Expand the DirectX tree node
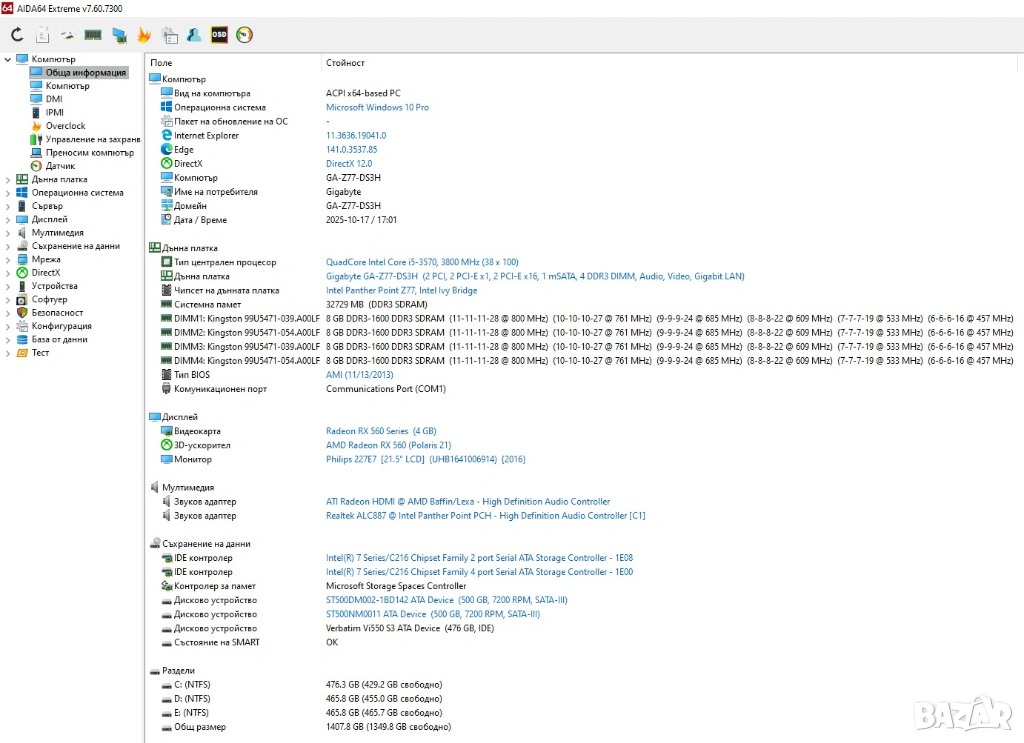Image resolution: width=1024 pixels, height=743 pixels. [x=8, y=273]
